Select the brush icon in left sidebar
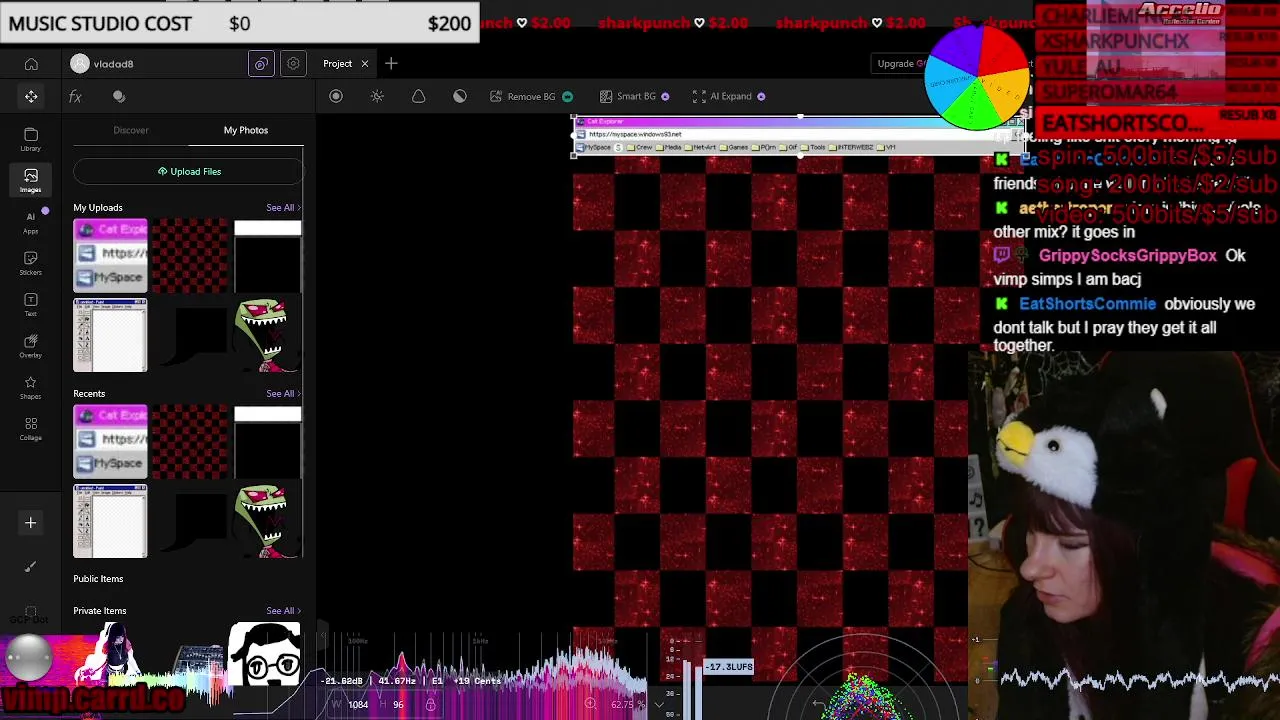1280x720 pixels. click(x=31, y=567)
